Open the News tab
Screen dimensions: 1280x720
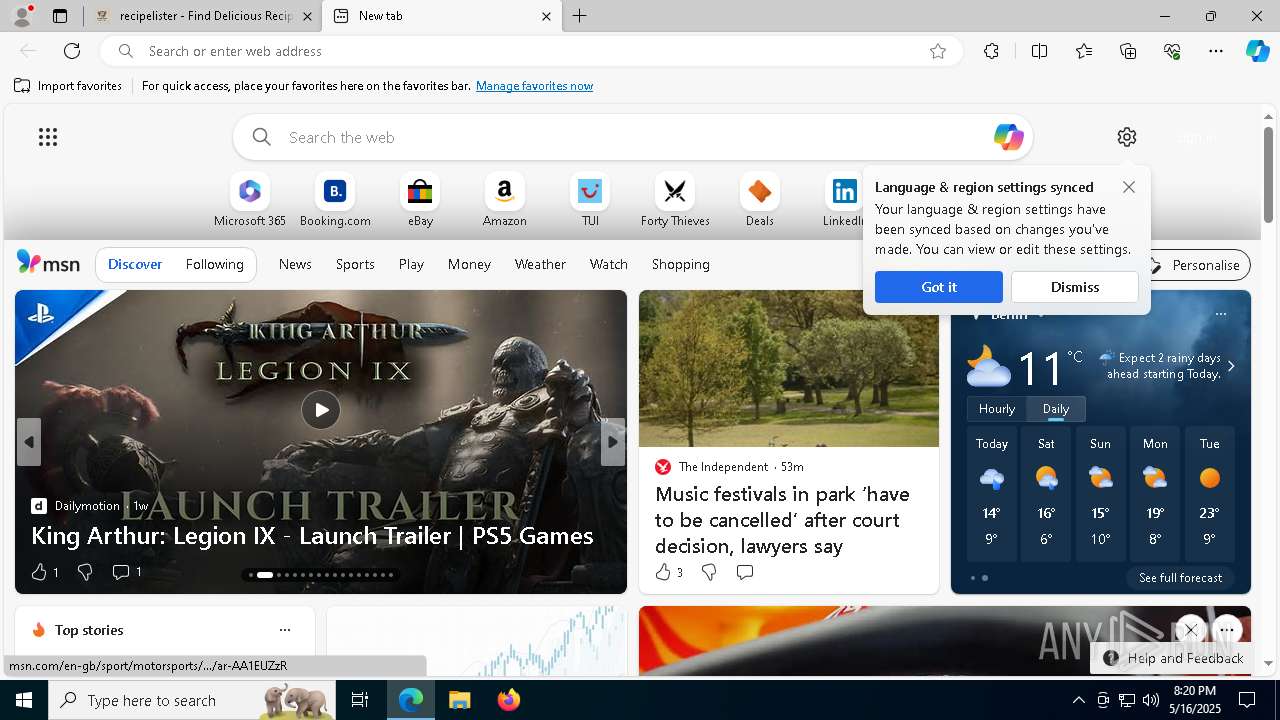point(295,264)
